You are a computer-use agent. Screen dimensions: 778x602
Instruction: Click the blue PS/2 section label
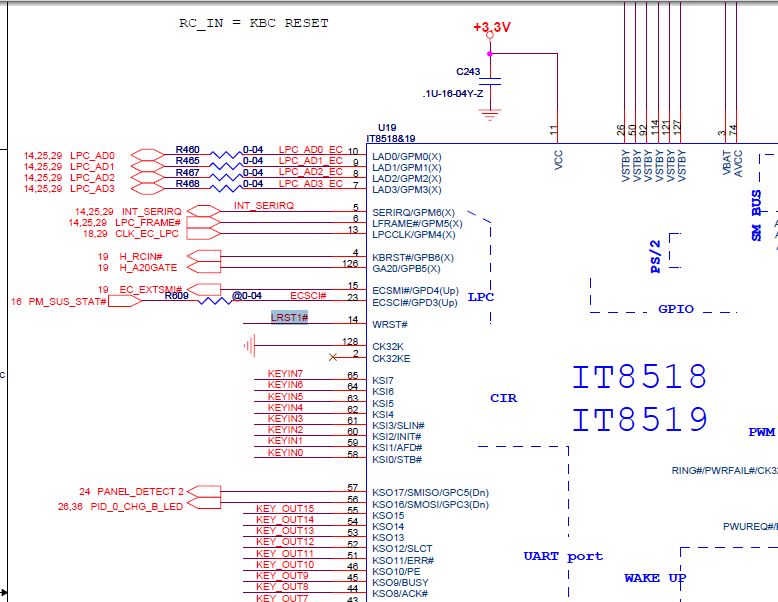pyautogui.click(x=655, y=257)
